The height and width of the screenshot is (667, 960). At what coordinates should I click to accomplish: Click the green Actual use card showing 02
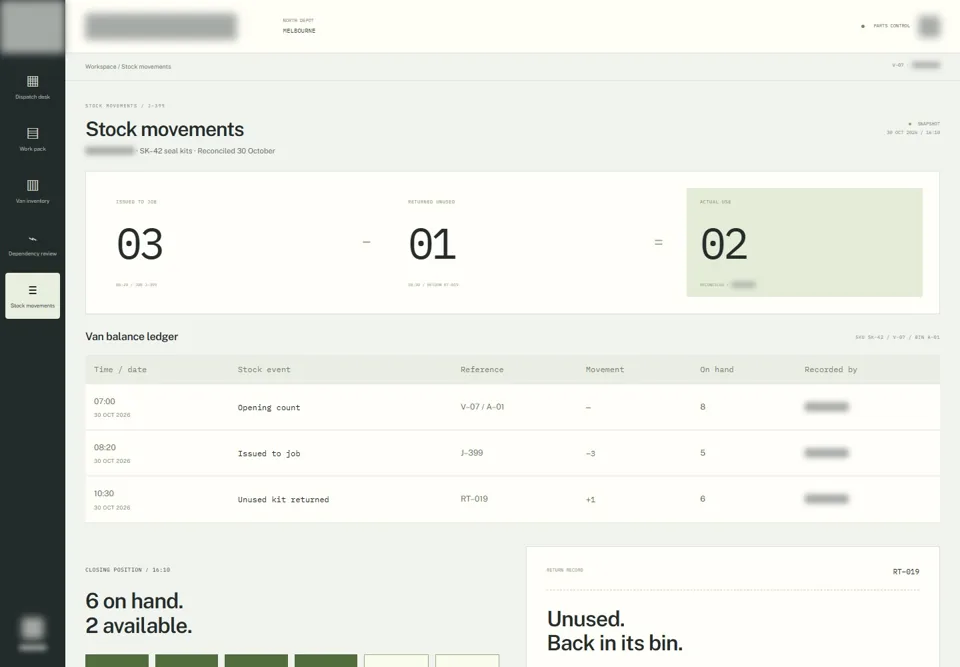click(x=804, y=243)
